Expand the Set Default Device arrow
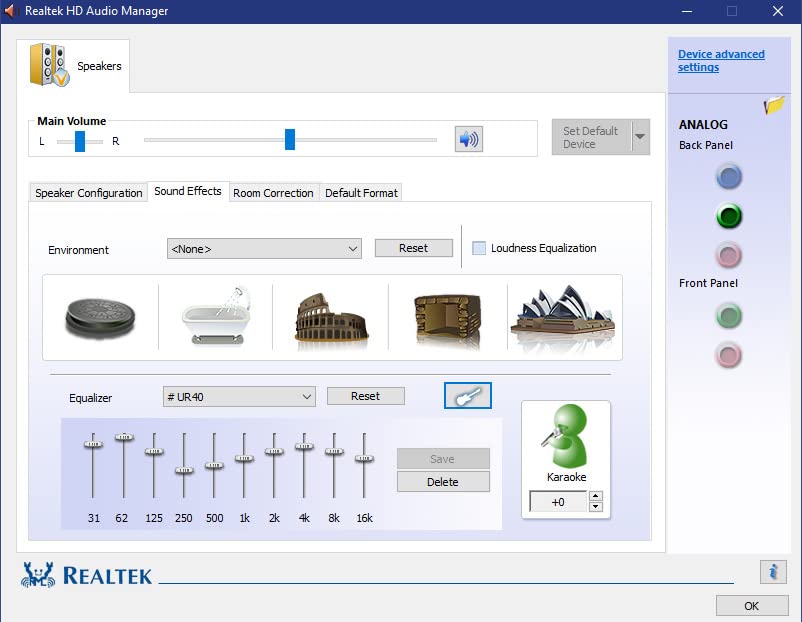The height and width of the screenshot is (622, 802). point(640,137)
